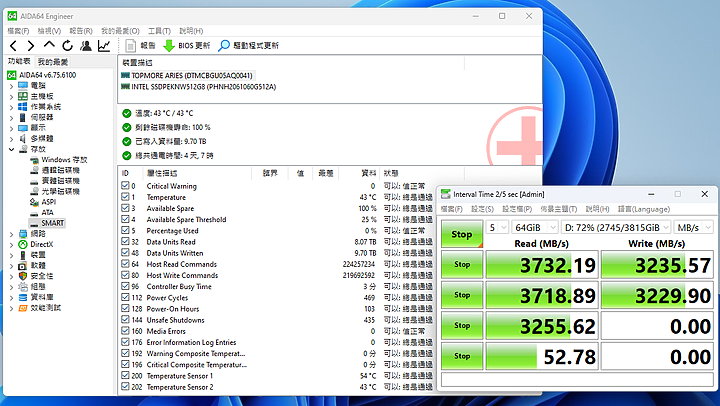Open the test count dropdown showing 5
The image size is (720, 406).
[x=497, y=227]
